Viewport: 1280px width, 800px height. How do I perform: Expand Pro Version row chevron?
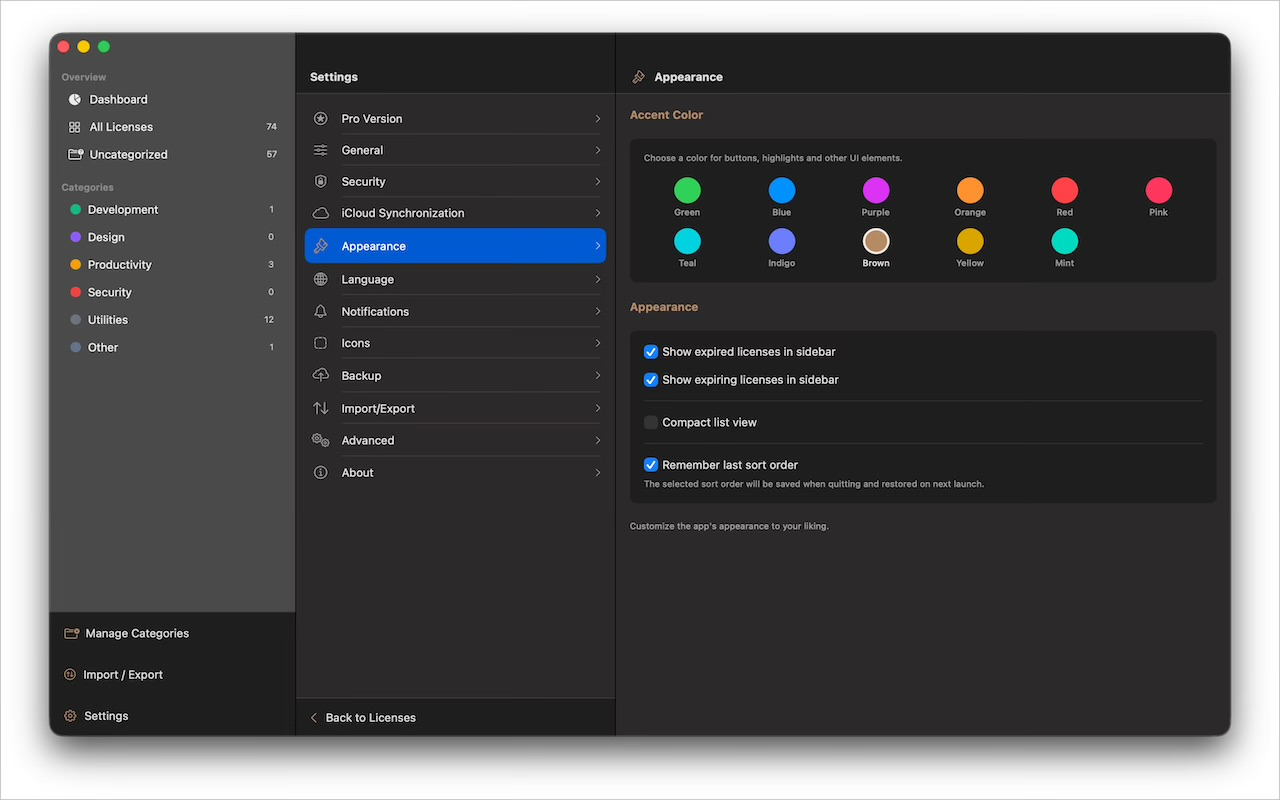(598, 119)
